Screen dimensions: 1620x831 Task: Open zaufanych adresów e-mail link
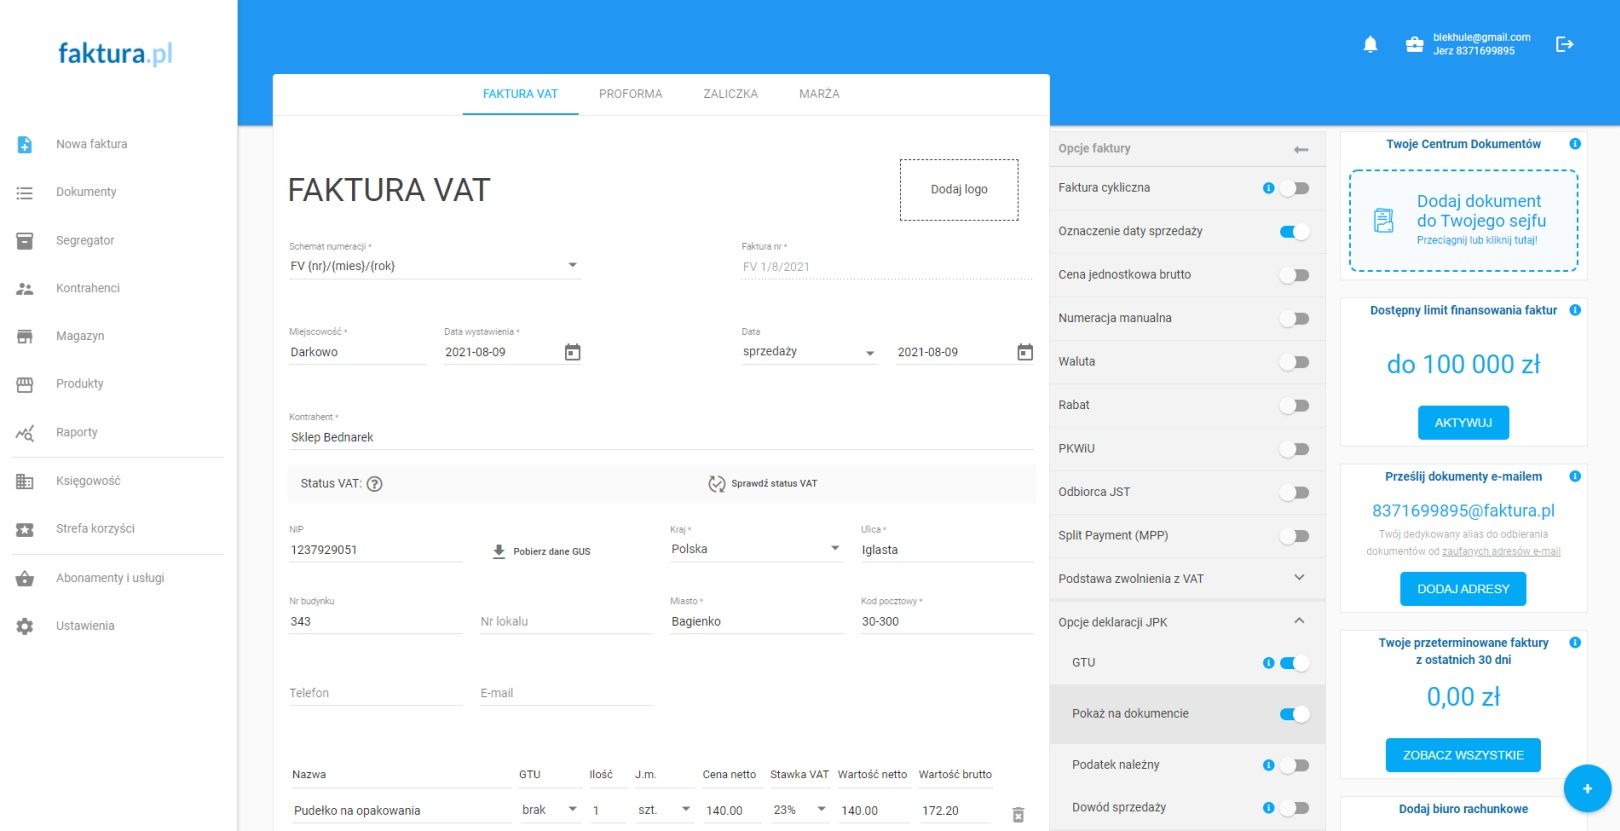tap(1501, 552)
